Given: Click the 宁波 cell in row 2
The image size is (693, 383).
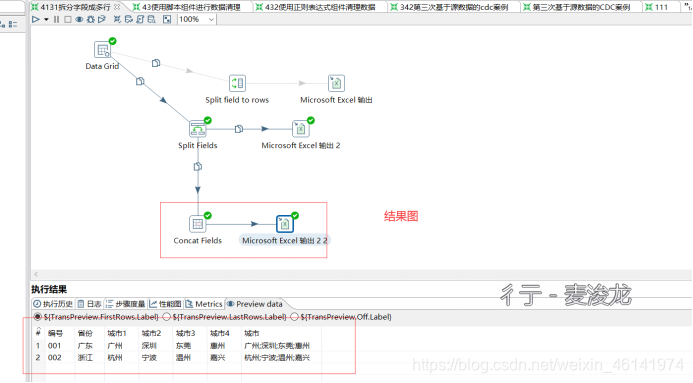Looking at the screenshot, I should click(149, 357).
